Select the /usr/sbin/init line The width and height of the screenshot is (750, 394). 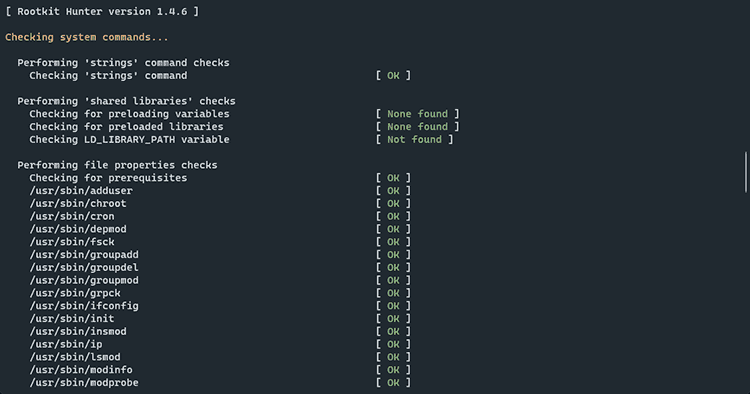coord(72,319)
